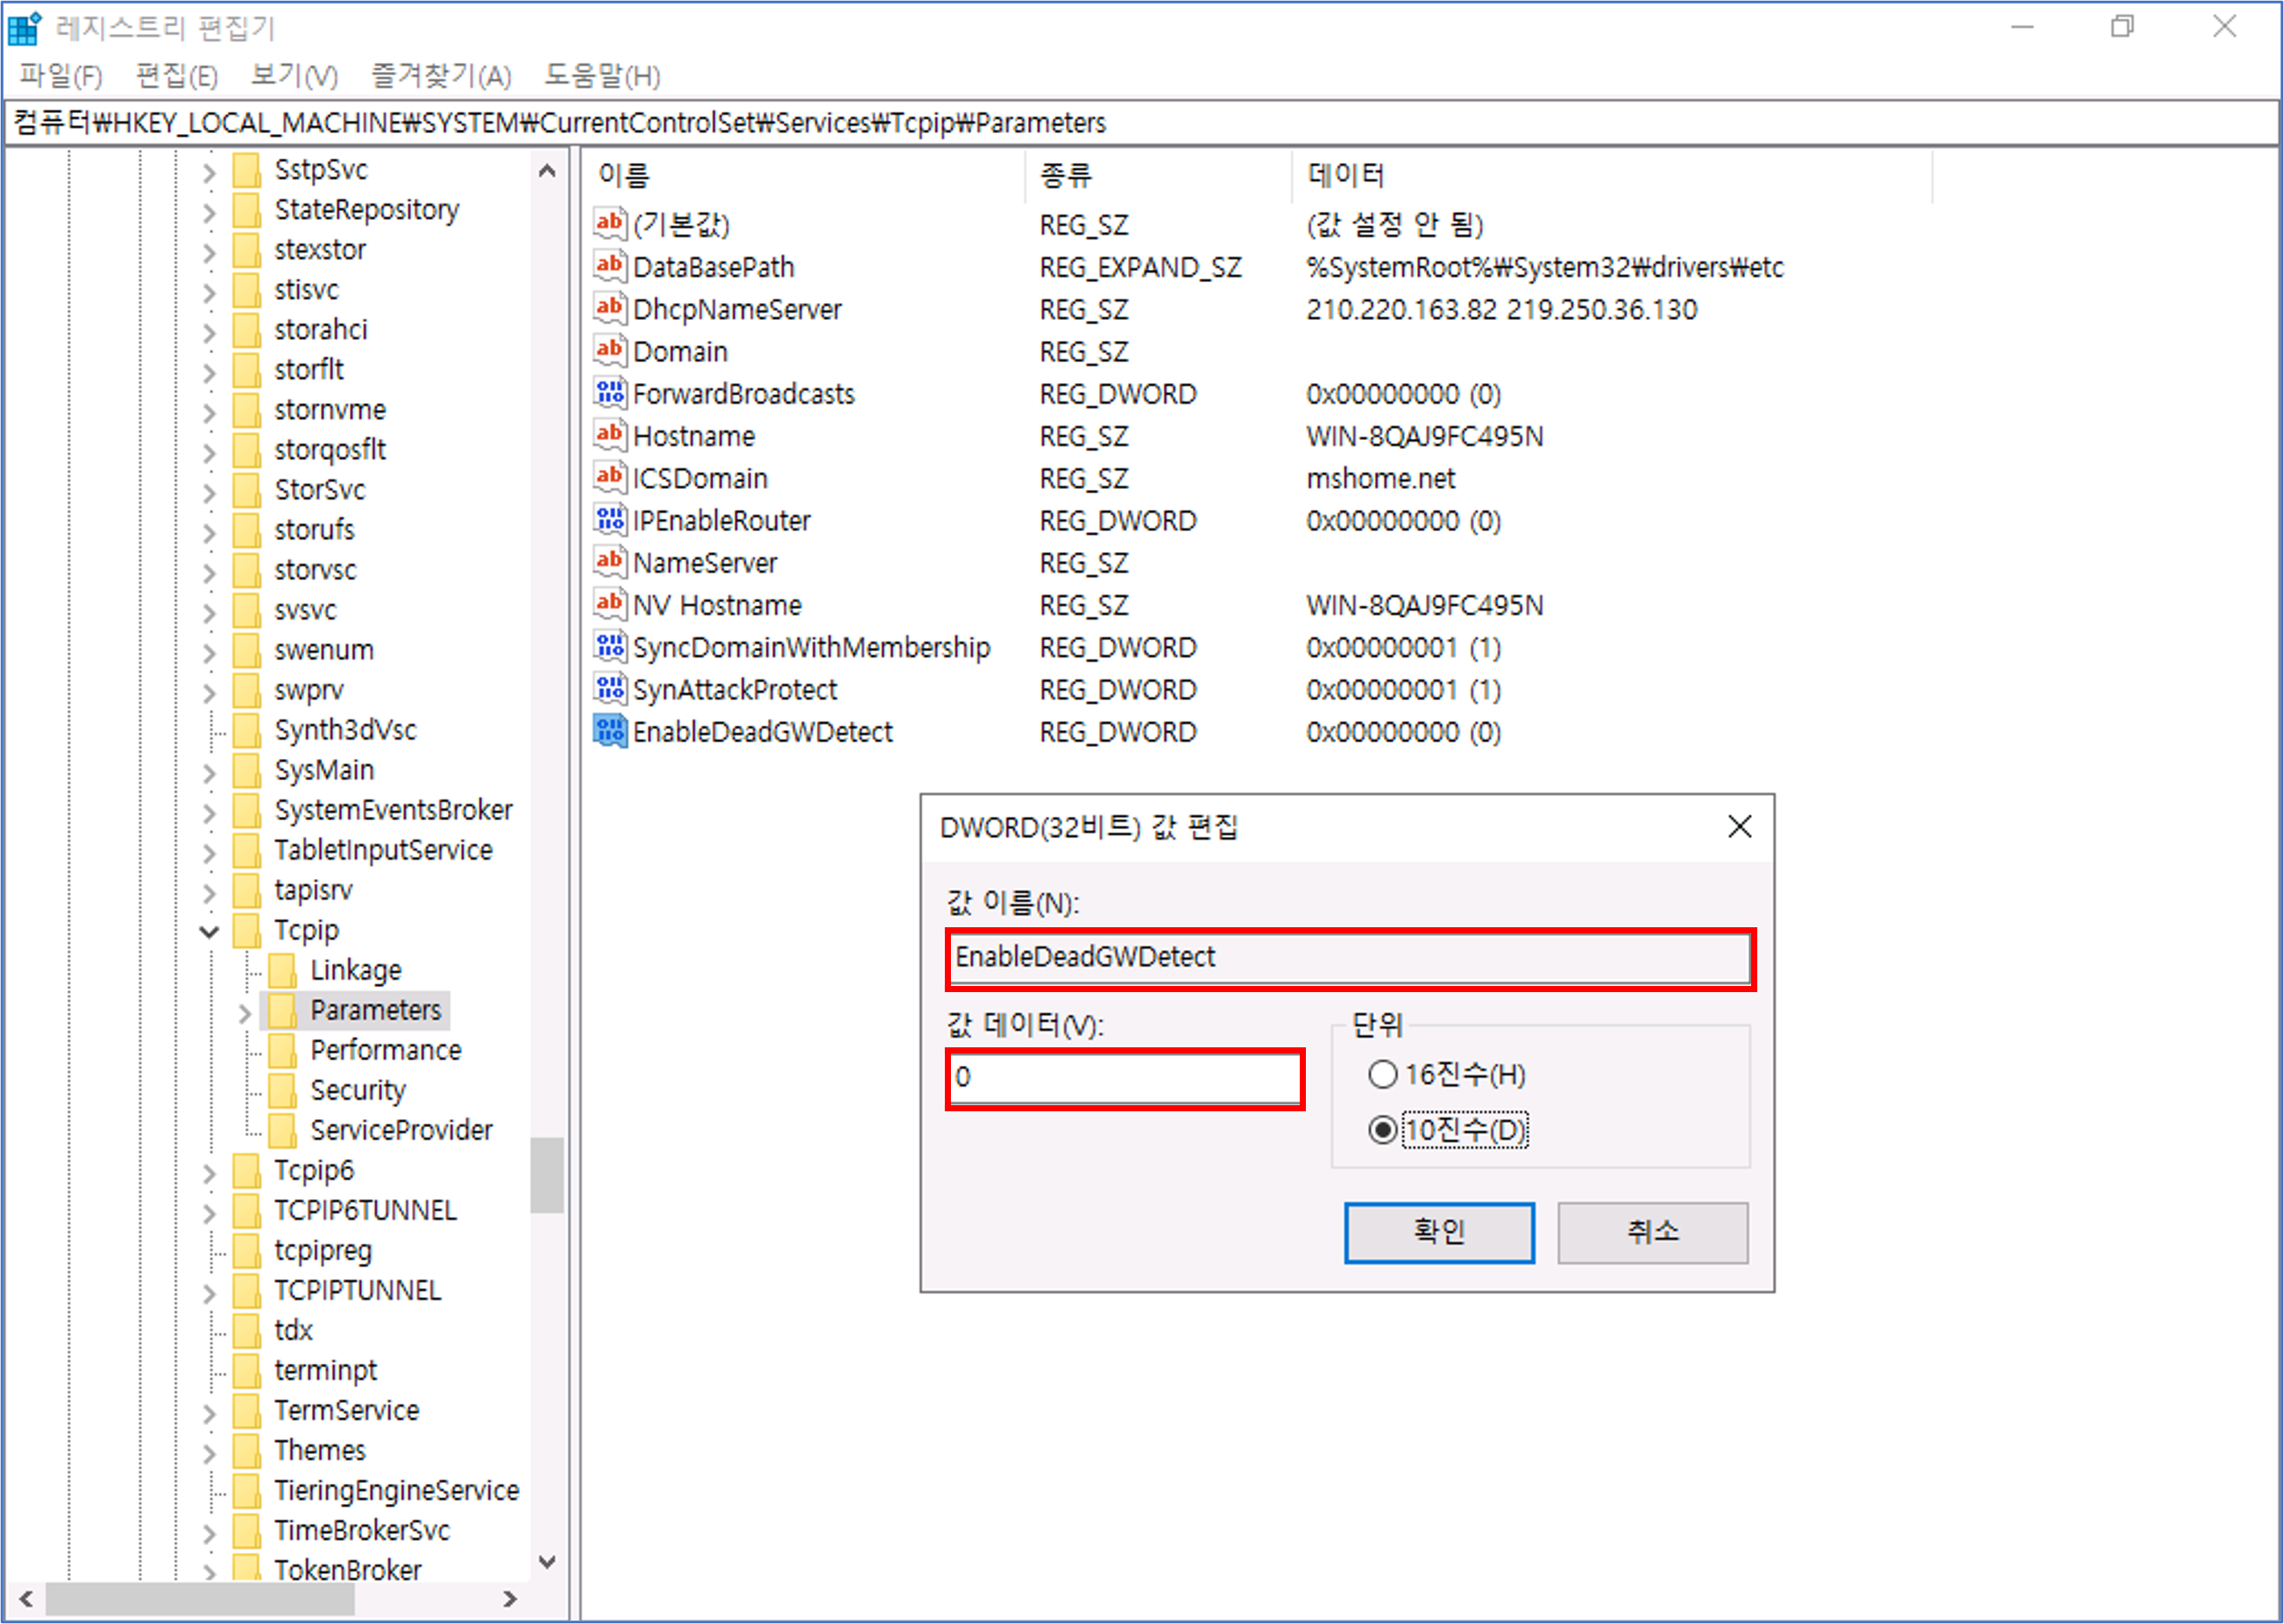Click the DhcpNameServer string value icon
The image size is (2284, 1624).
(609, 309)
